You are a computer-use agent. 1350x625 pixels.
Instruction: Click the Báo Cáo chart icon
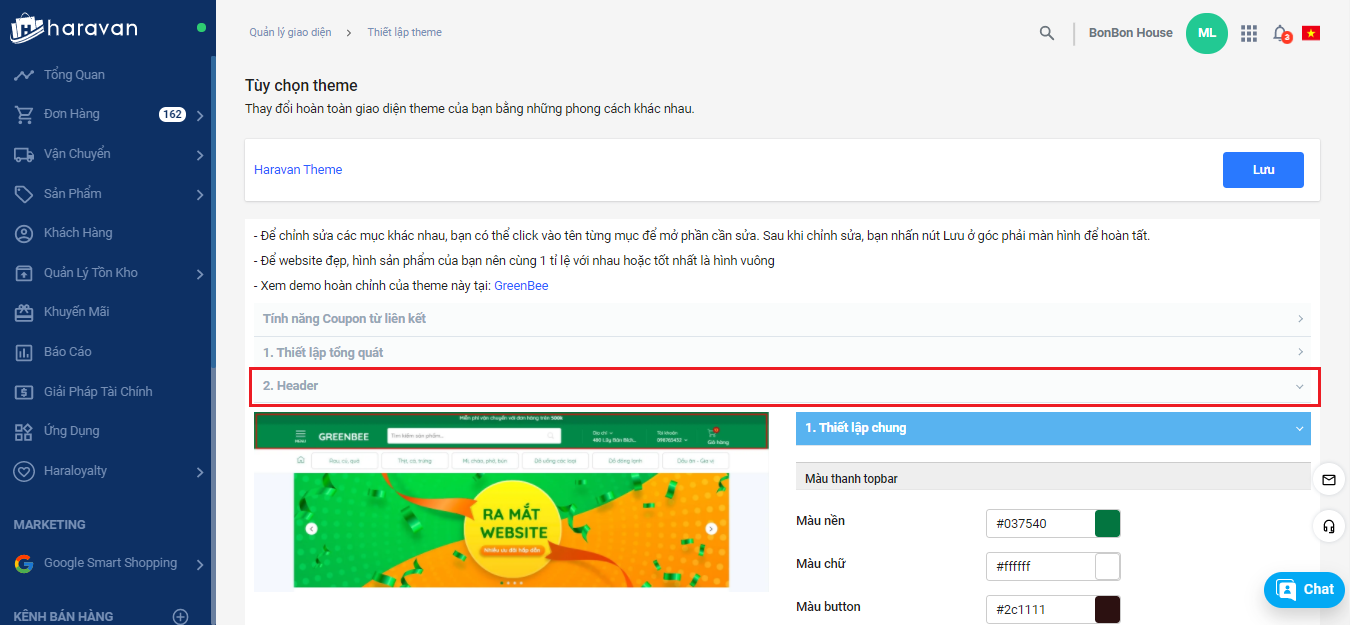(24, 352)
